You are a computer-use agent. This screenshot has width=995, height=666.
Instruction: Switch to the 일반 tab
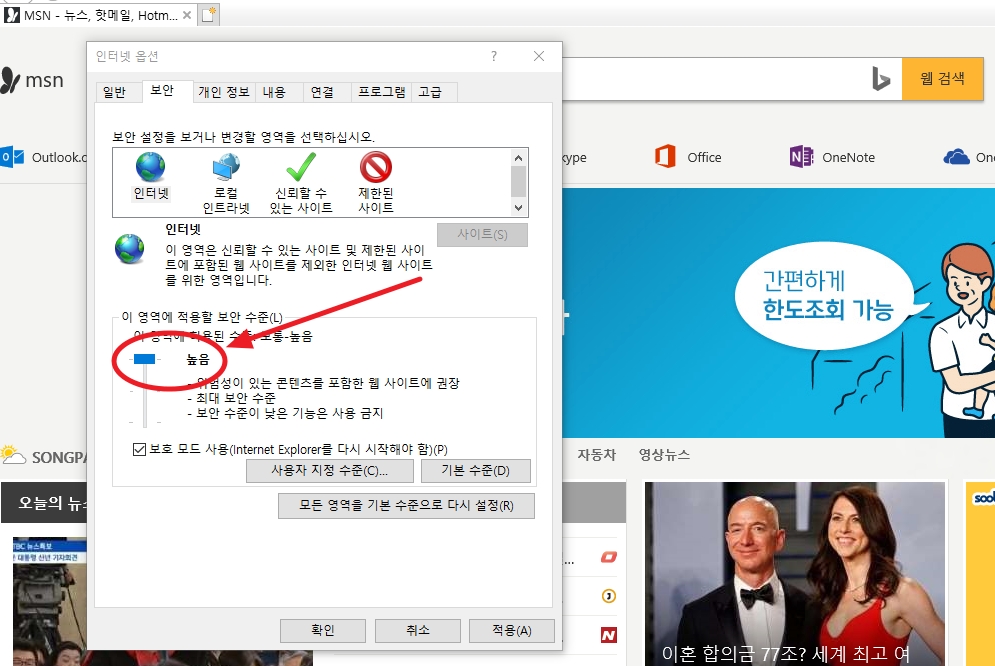(x=115, y=92)
